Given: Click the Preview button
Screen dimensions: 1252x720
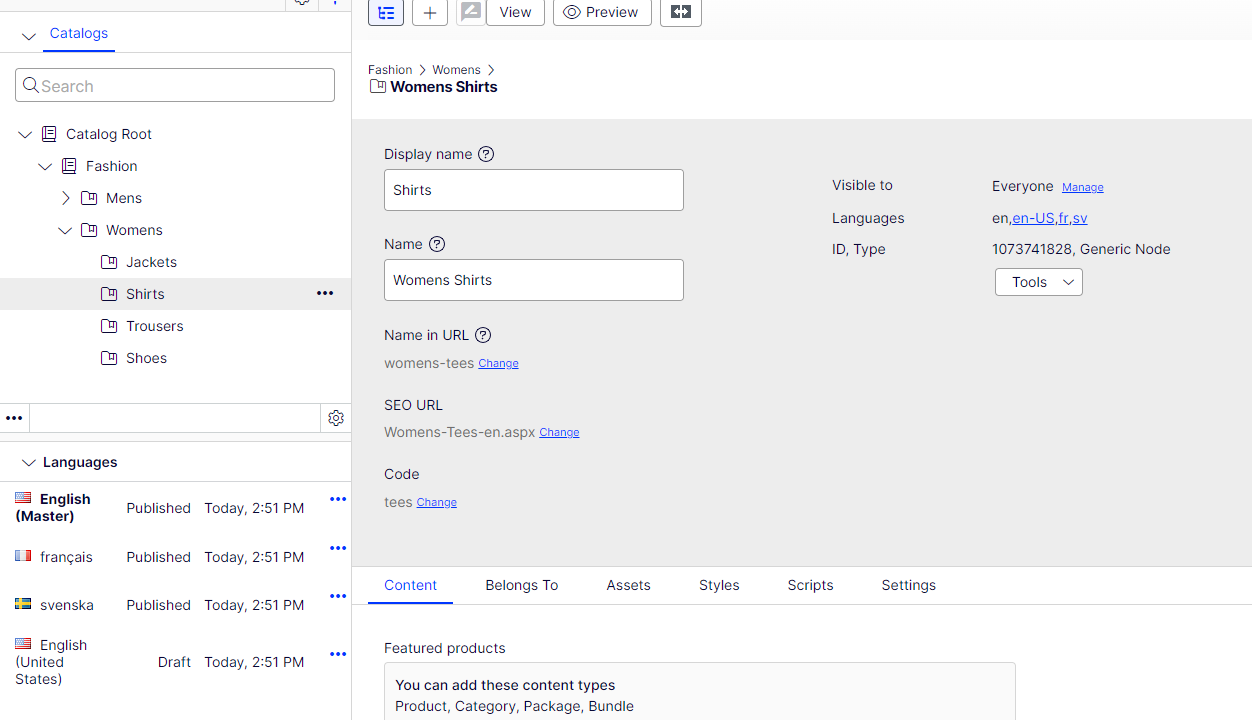Looking at the screenshot, I should click(602, 12).
